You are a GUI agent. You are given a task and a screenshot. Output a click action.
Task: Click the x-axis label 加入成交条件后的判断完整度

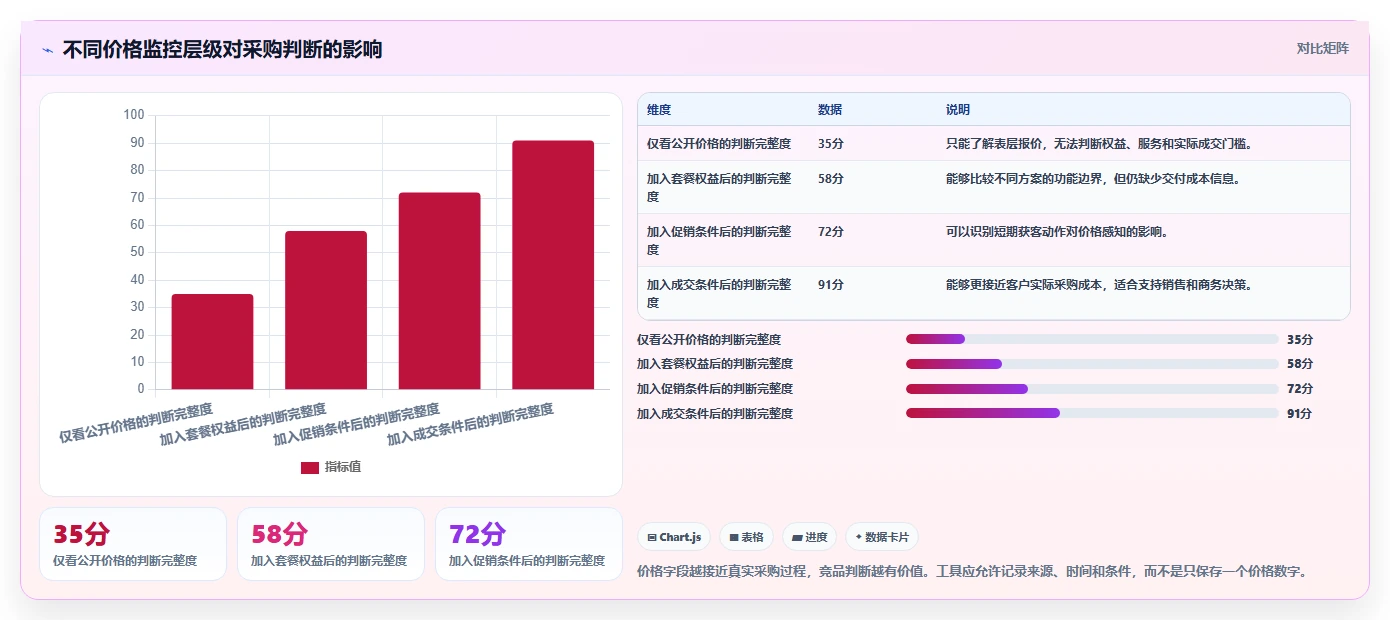tap(471, 425)
